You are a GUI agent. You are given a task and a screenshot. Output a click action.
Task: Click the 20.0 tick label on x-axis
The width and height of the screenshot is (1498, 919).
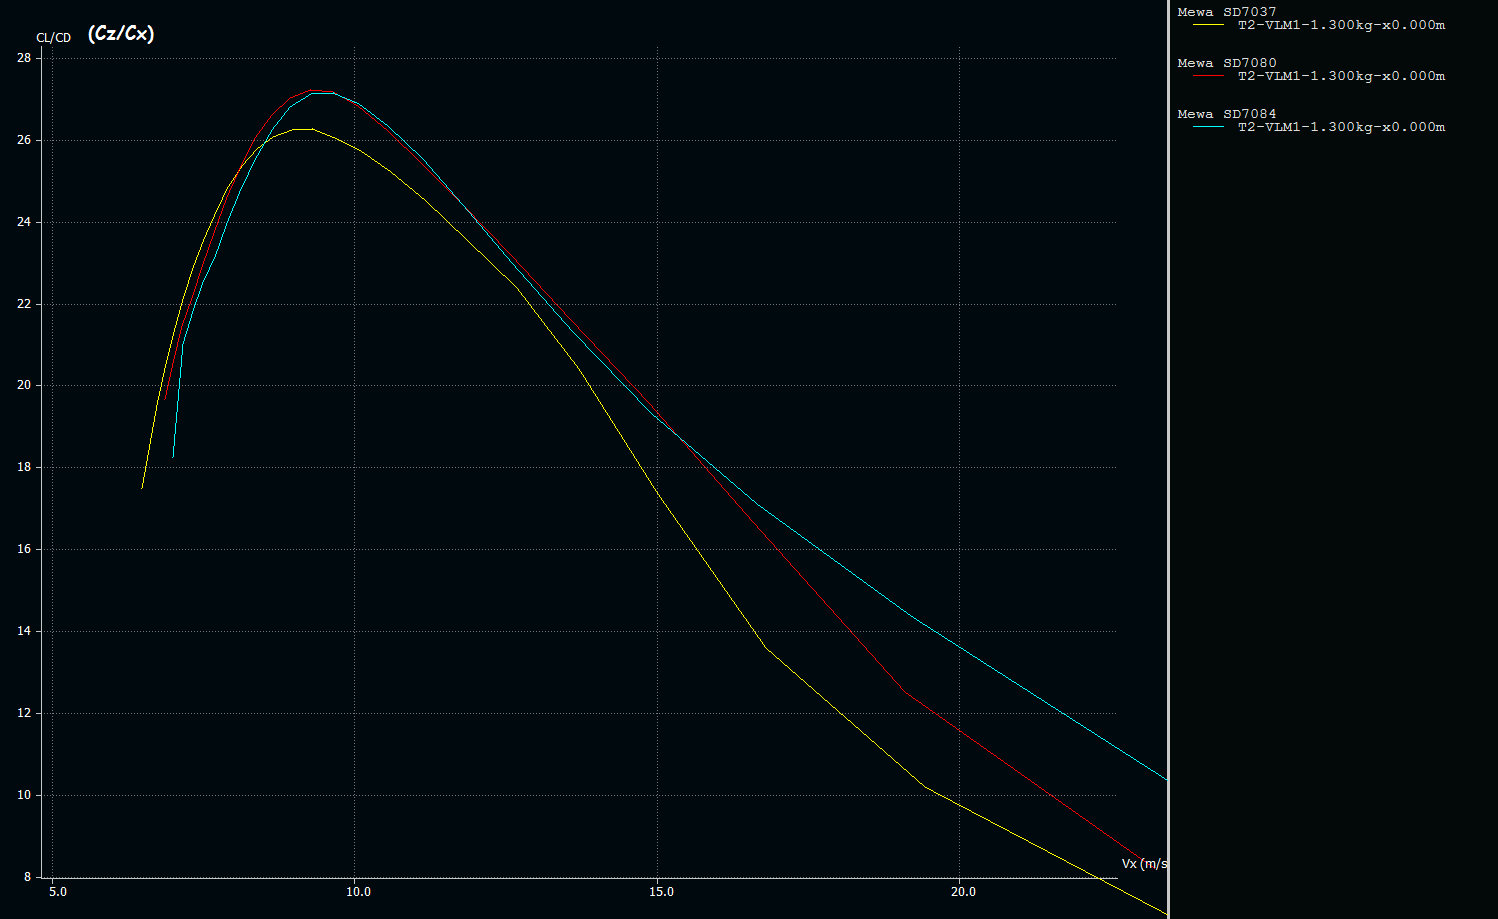click(963, 892)
